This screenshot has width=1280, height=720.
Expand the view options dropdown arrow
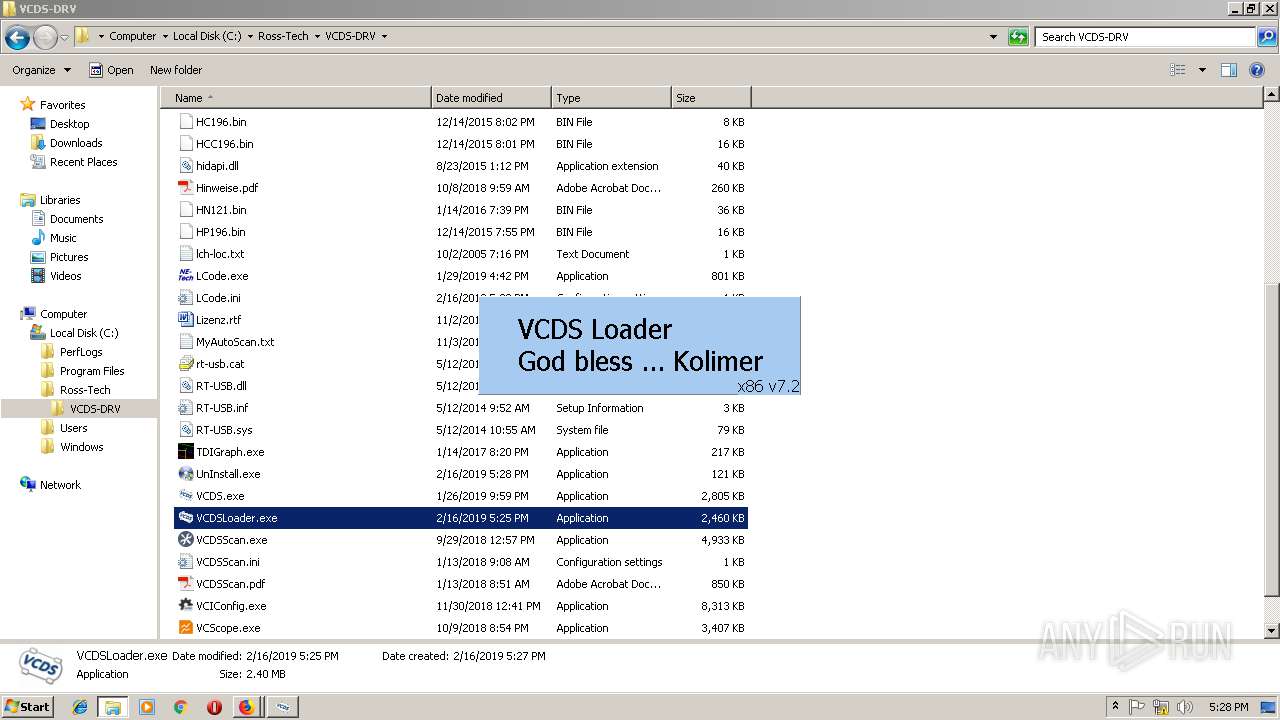coord(1202,70)
